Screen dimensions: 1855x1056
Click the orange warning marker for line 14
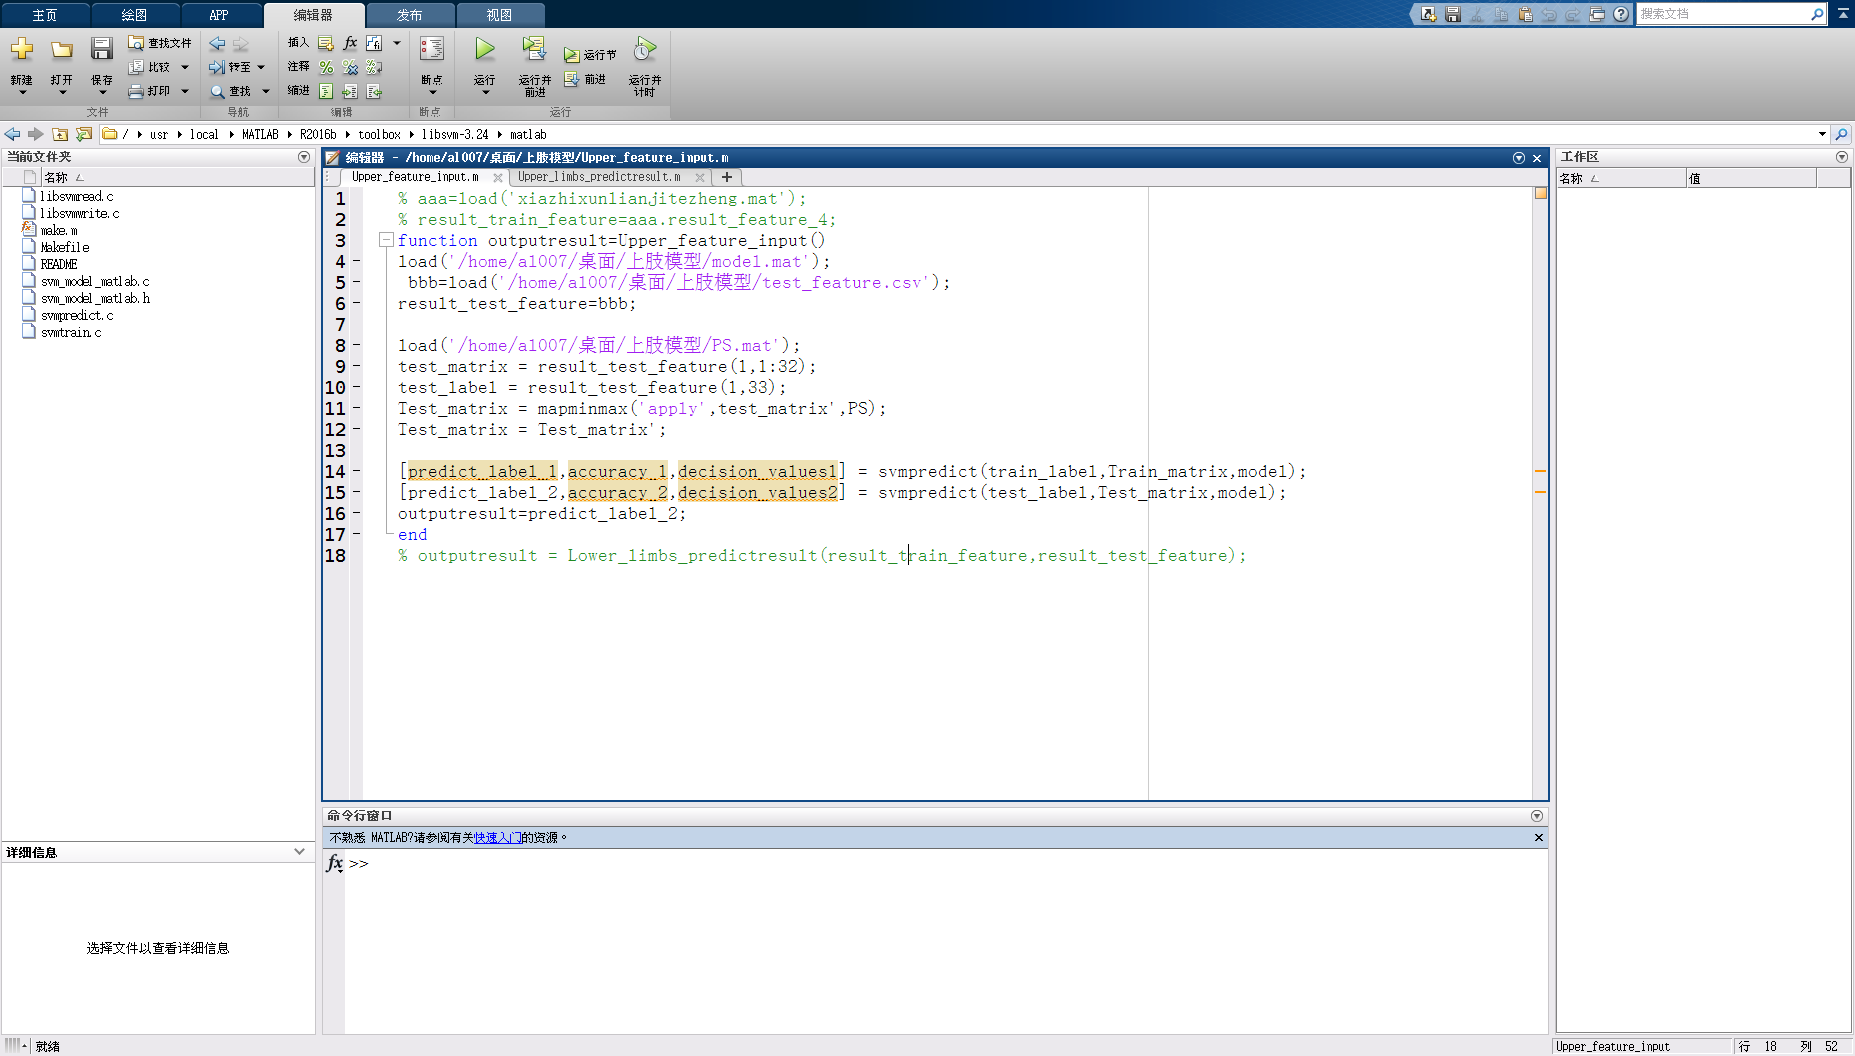1540,471
